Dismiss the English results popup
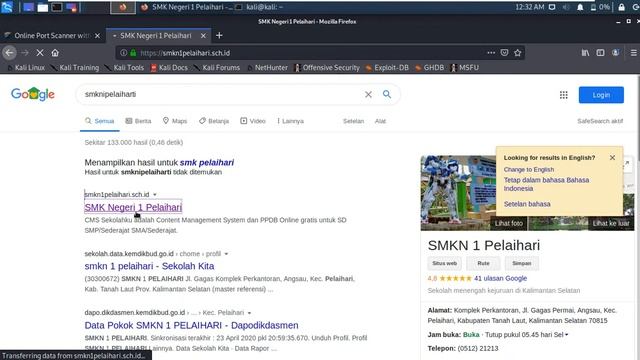Screen dimensions: 640x360 point(612,158)
